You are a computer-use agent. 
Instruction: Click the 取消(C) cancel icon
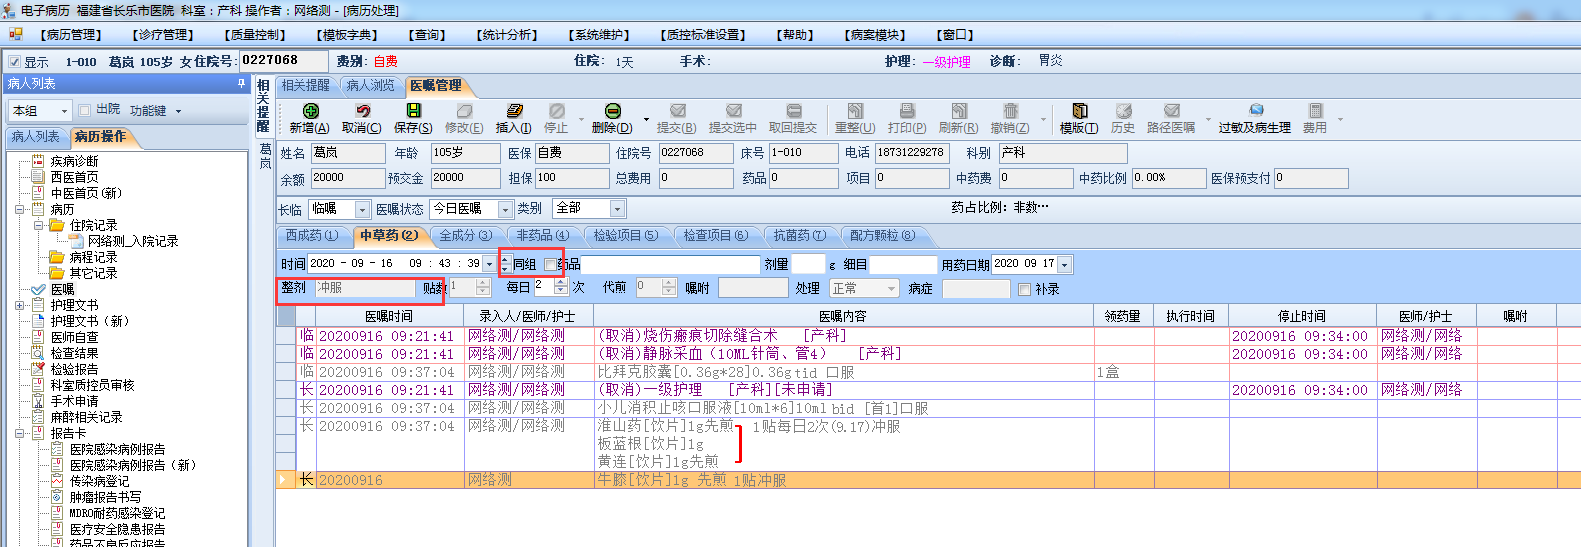tap(362, 111)
